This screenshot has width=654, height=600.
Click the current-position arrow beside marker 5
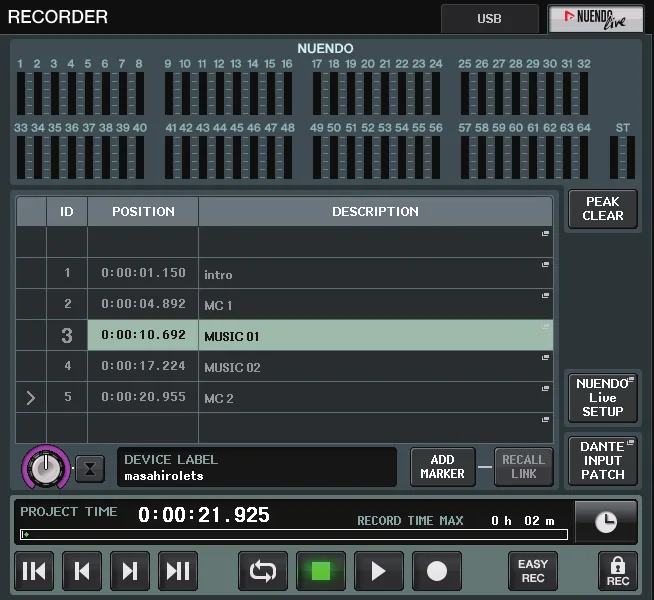tap(31, 398)
